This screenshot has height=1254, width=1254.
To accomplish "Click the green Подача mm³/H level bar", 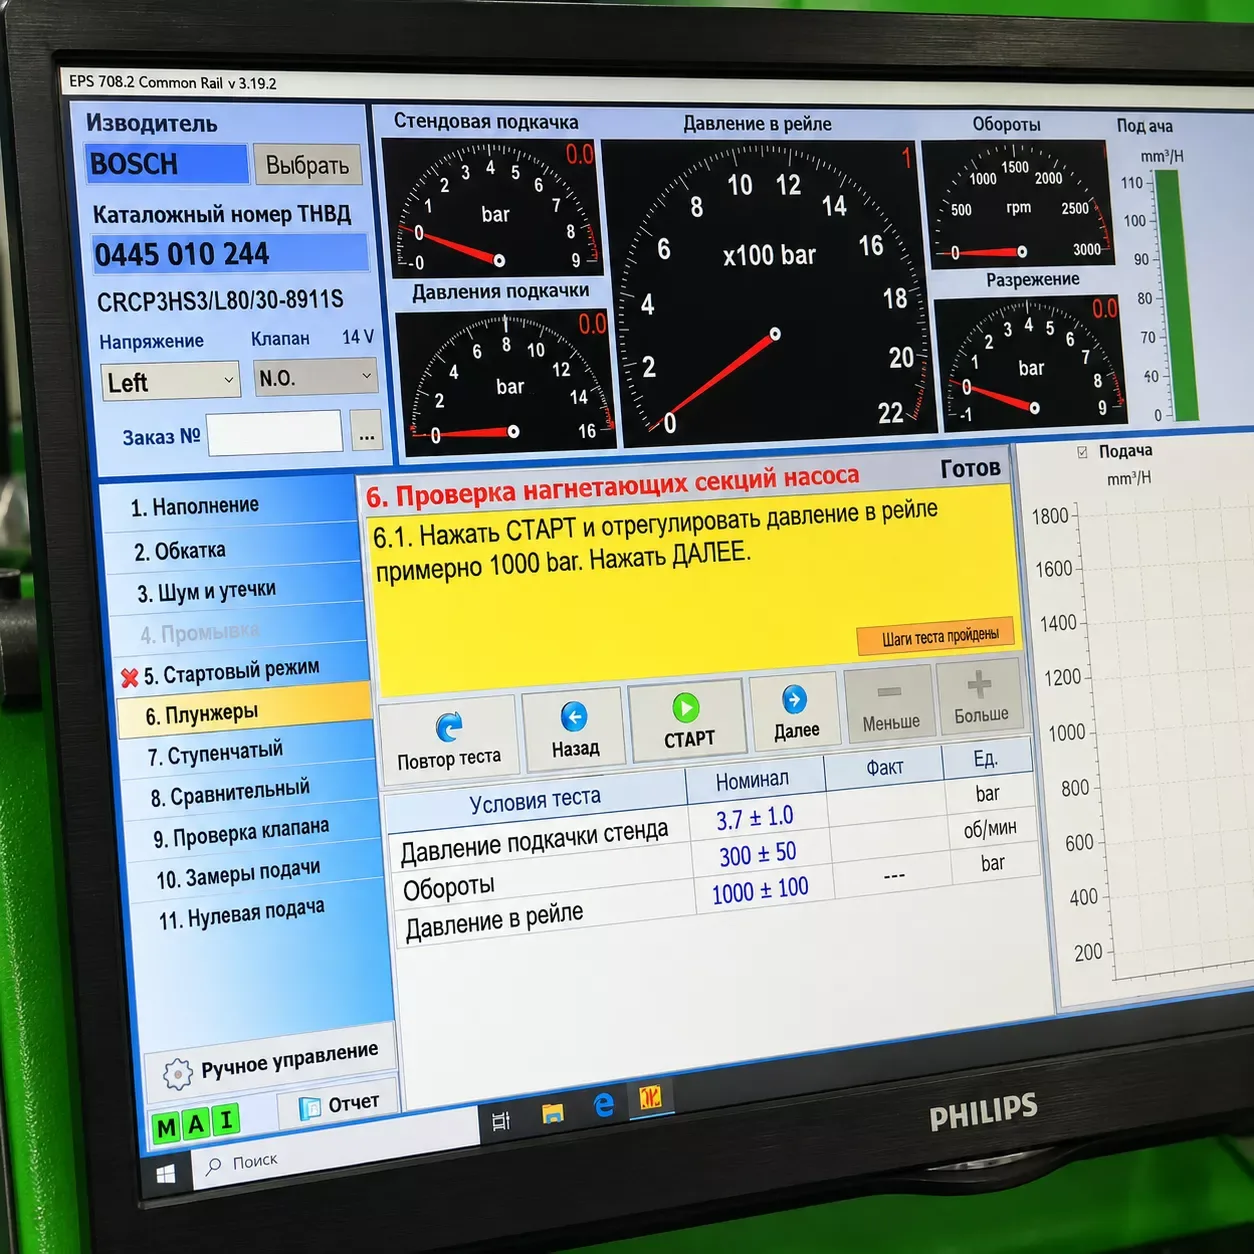I will point(1176,295).
